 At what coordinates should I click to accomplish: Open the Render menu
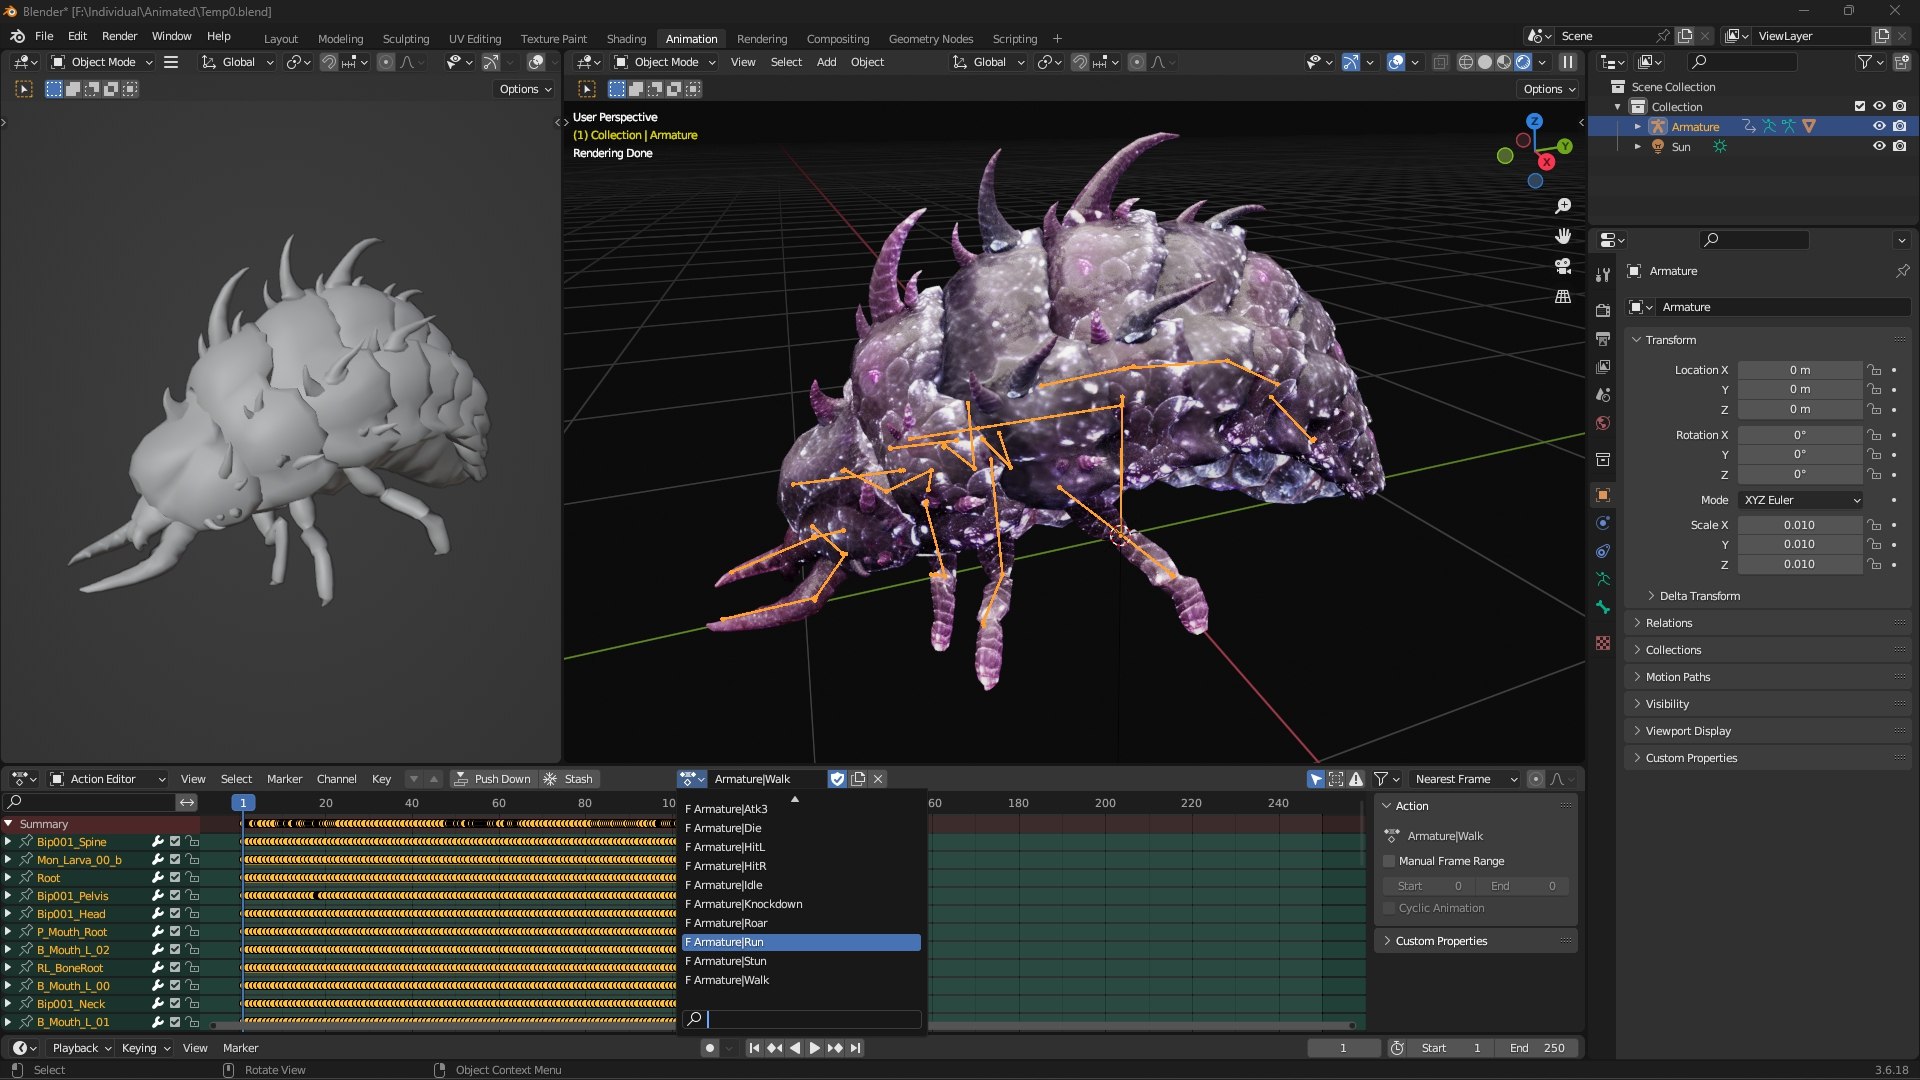click(119, 36)
